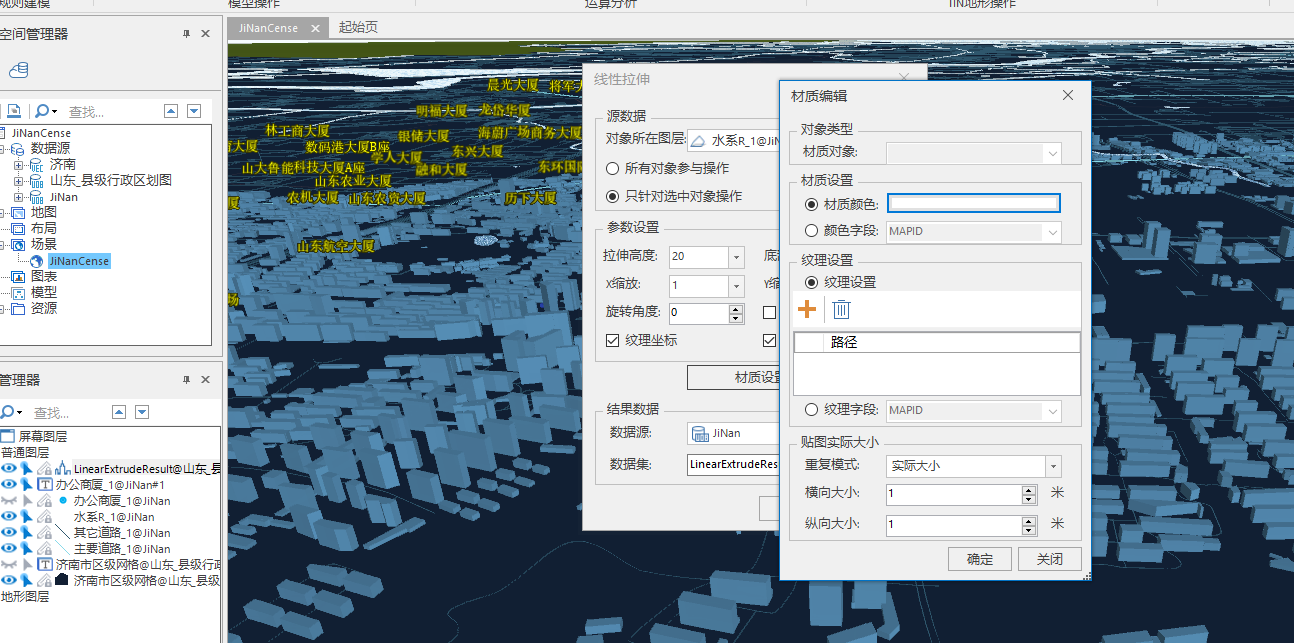Screen dimensions: 1294x643
Task: Click the search magnifier icon in 空间管理器
Action: tap(44, 110)
